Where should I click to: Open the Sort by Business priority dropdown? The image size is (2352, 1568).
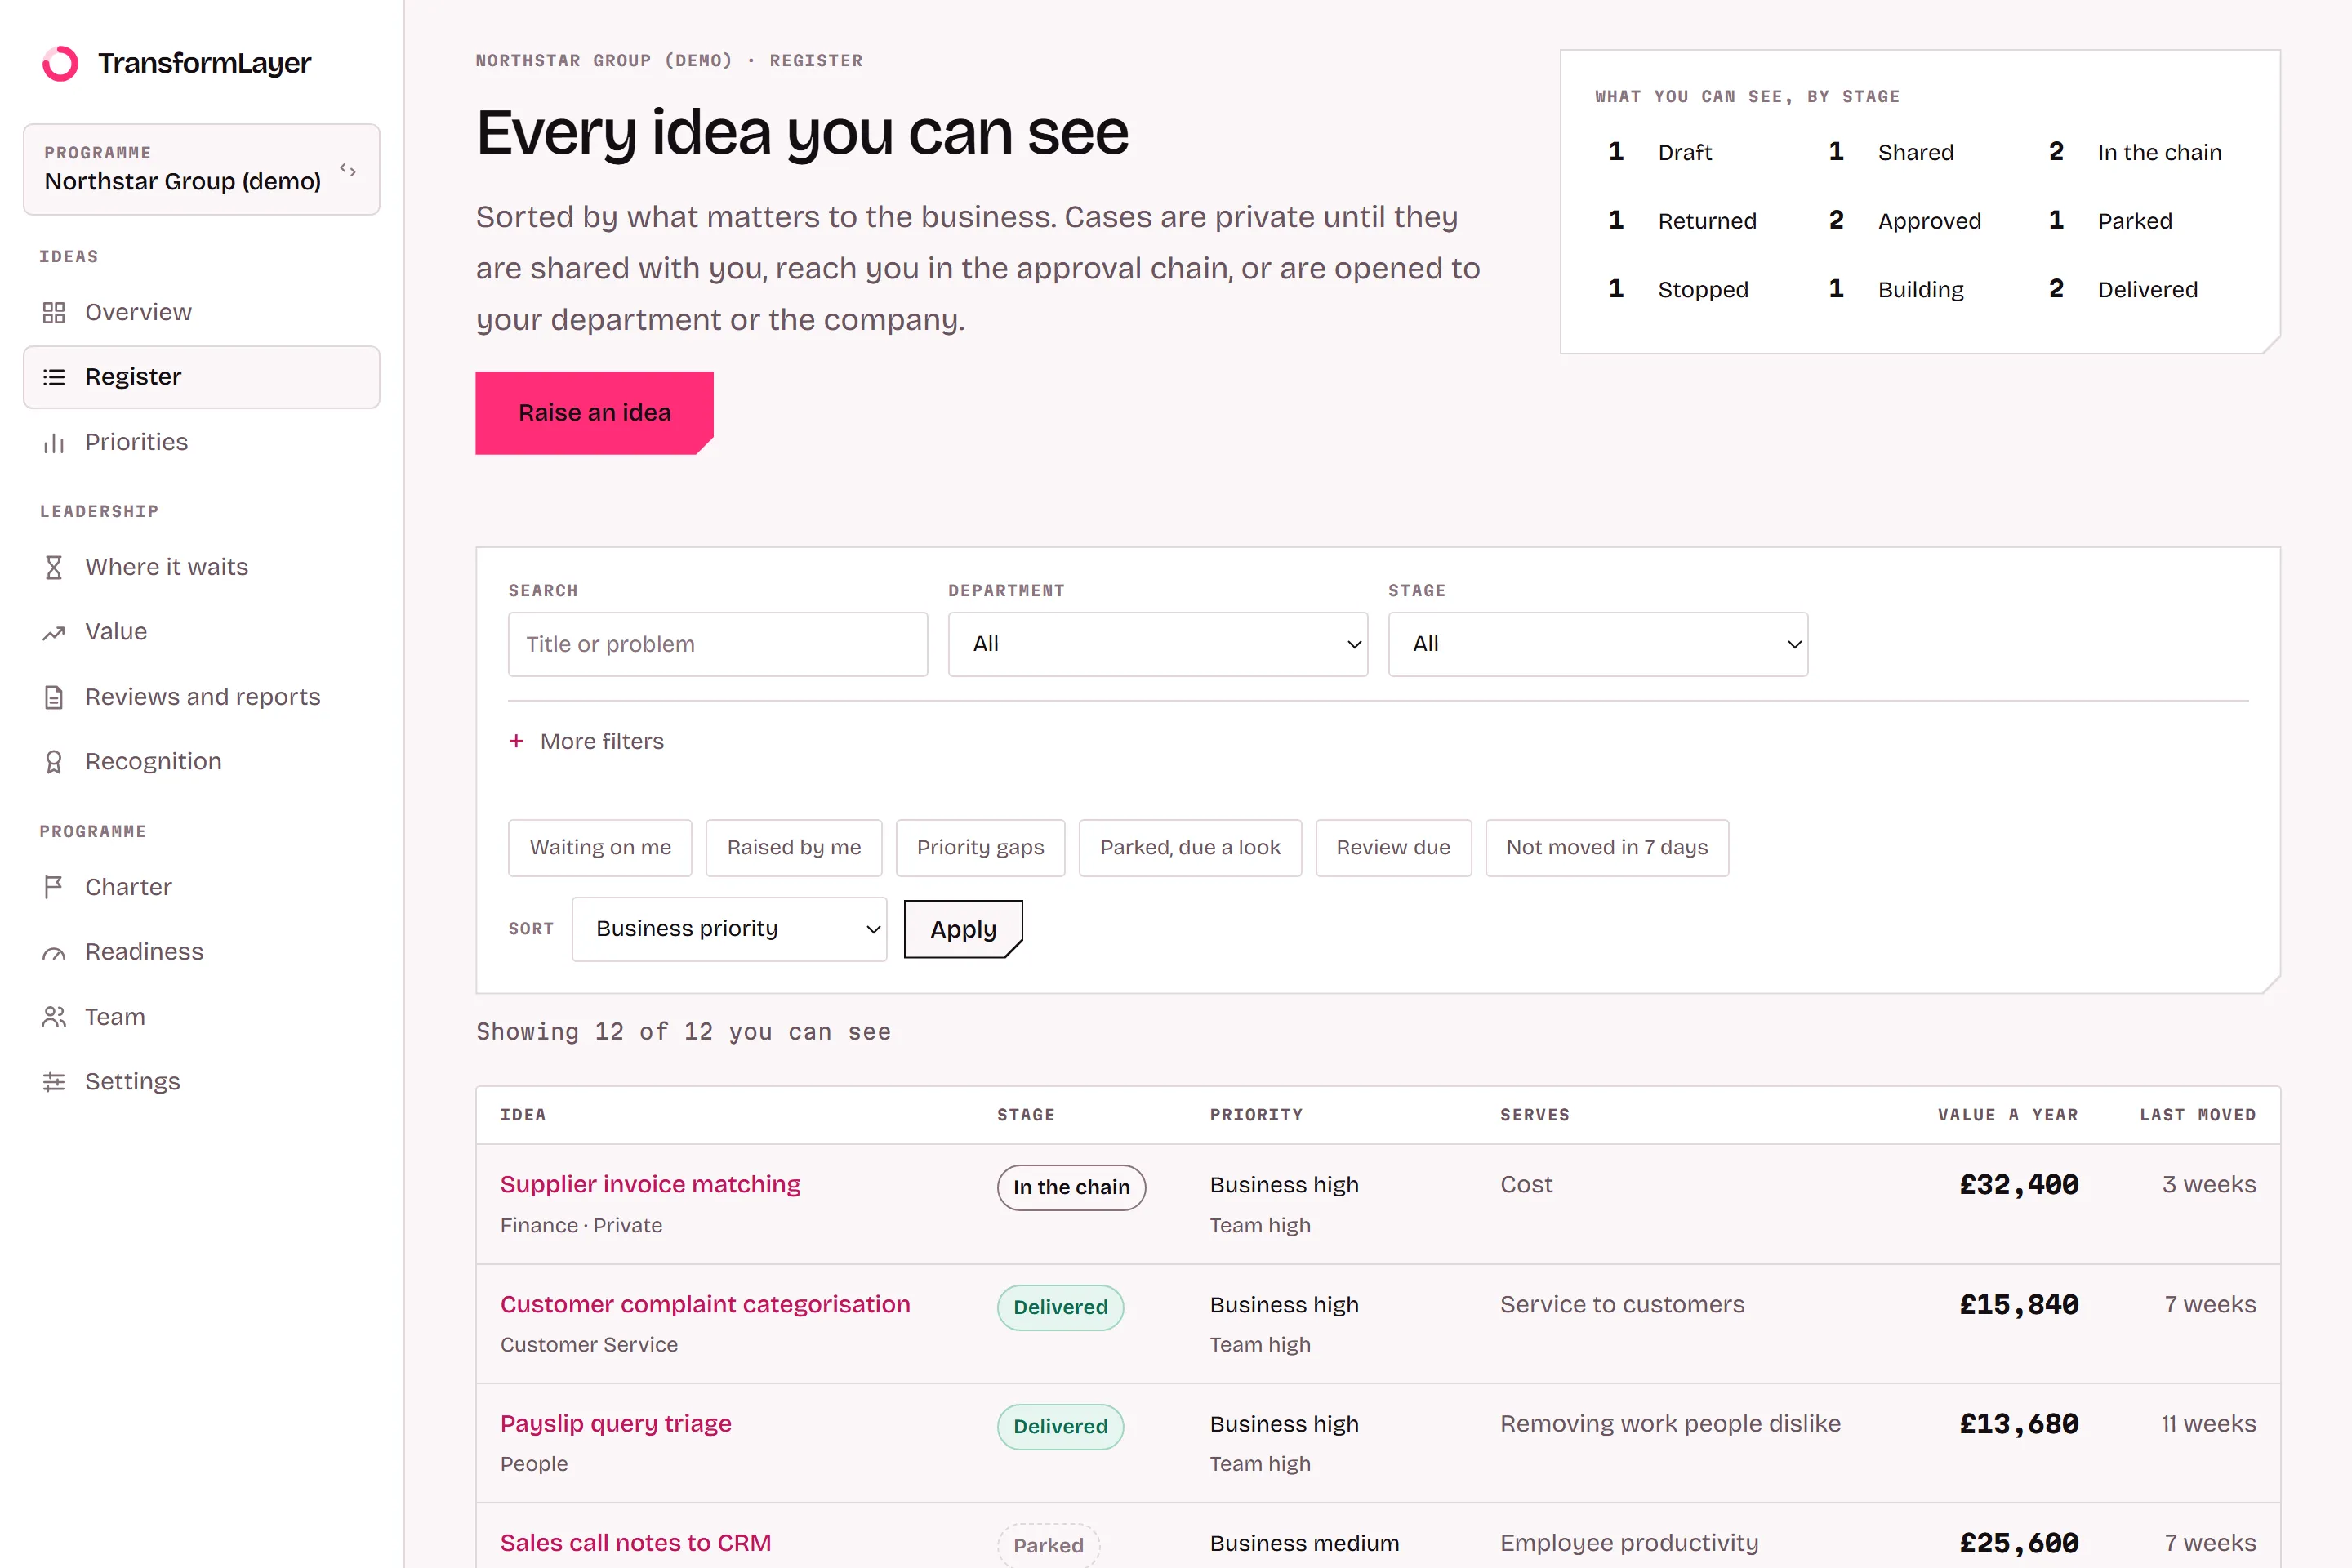click(x=729, y=929)
